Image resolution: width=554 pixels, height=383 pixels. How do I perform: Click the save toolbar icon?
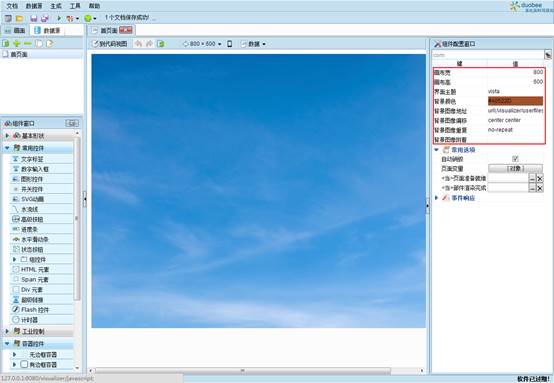click(x=34, y=18)
